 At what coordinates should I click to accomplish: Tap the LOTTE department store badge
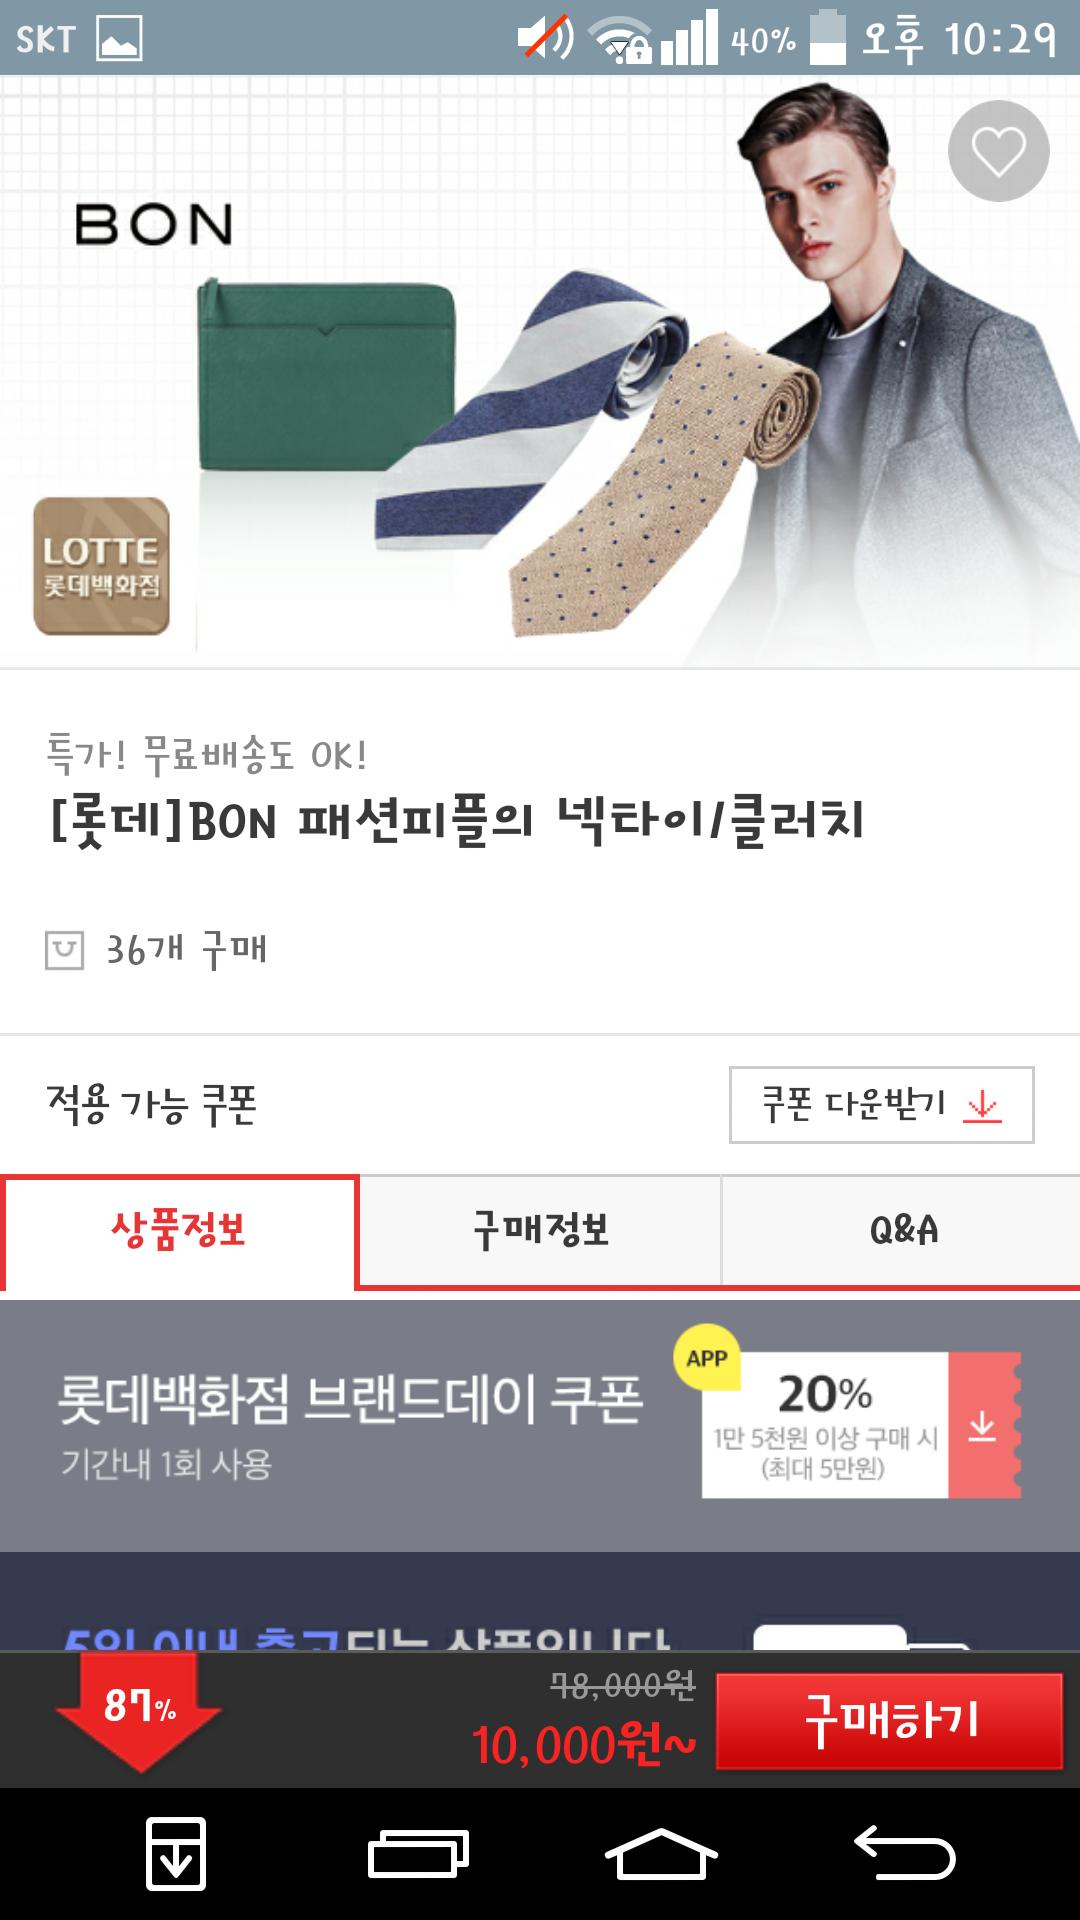pyautogui.click(x=101, y=566)
